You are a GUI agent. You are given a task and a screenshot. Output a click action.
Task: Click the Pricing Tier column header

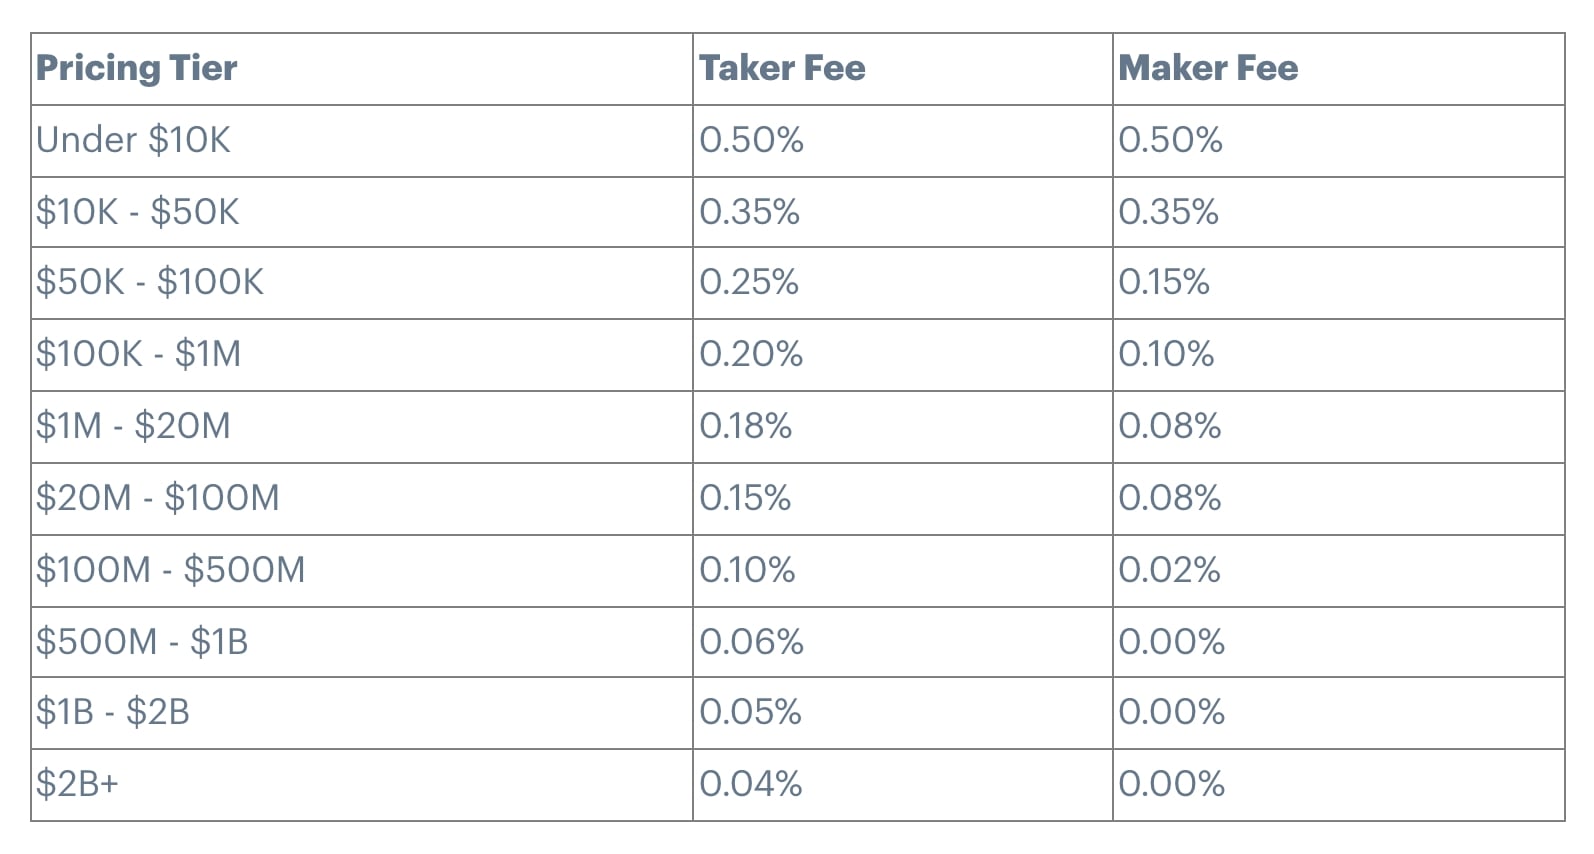pos(137,68)
